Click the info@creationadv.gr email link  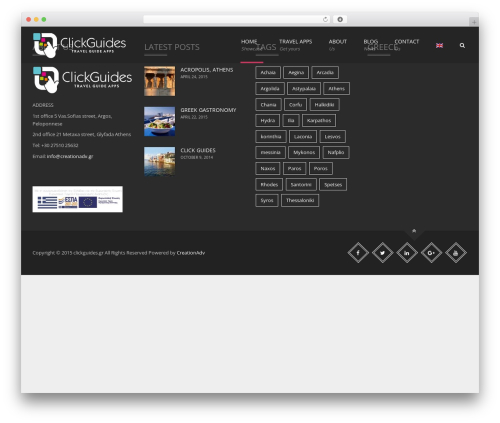(70, 156)
